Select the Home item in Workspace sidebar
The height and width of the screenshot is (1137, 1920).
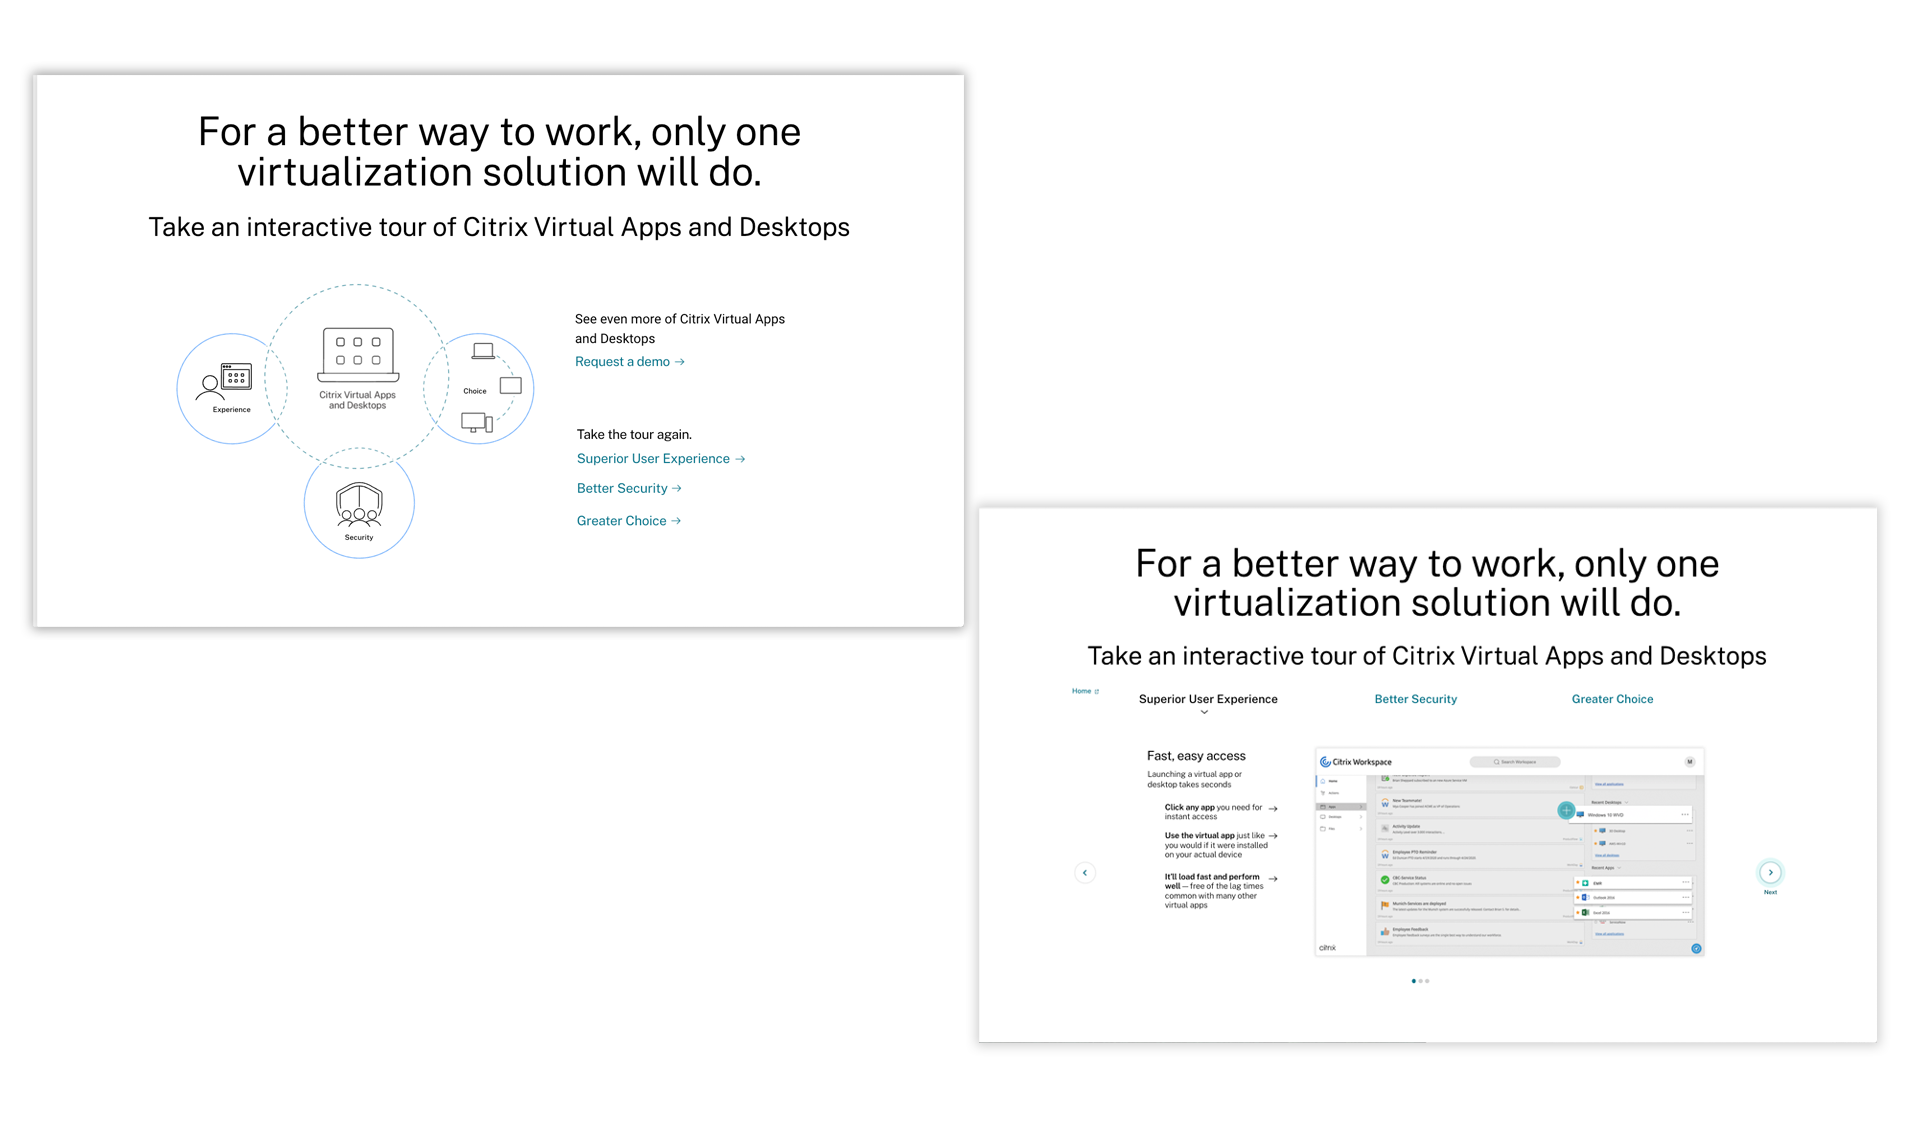1340,781
